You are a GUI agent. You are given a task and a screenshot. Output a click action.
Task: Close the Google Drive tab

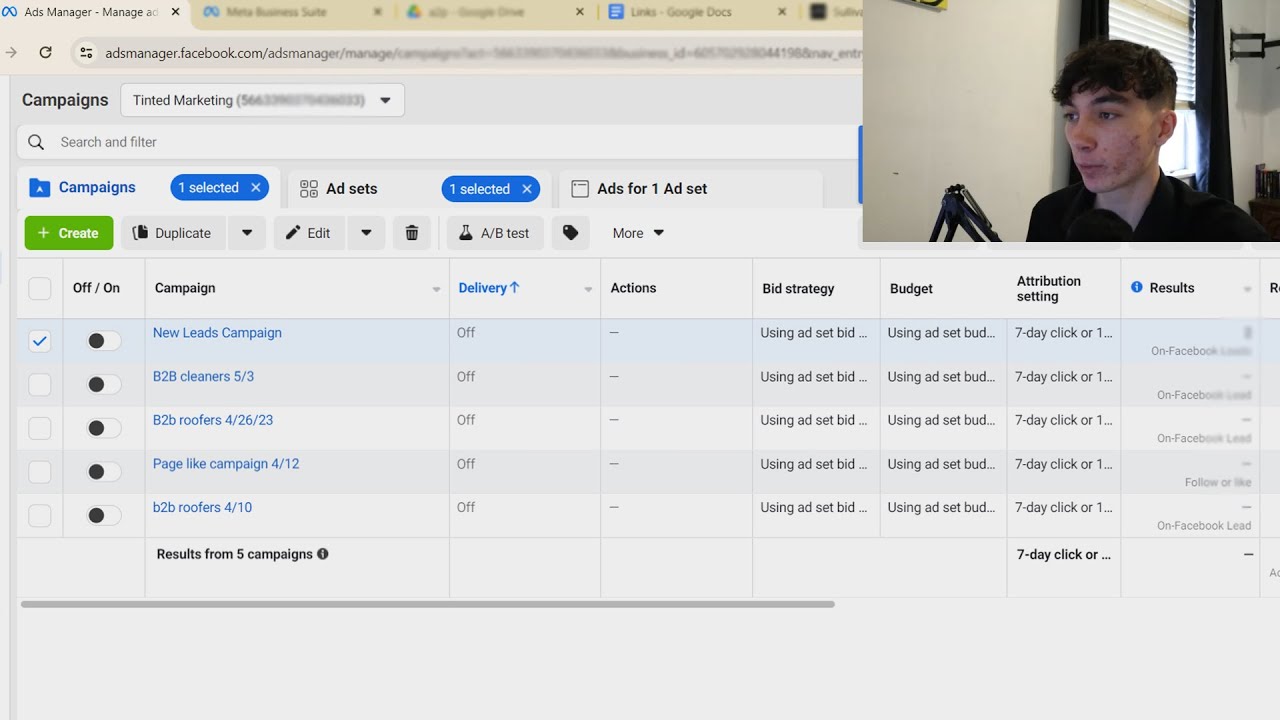[x=581, y=12]
